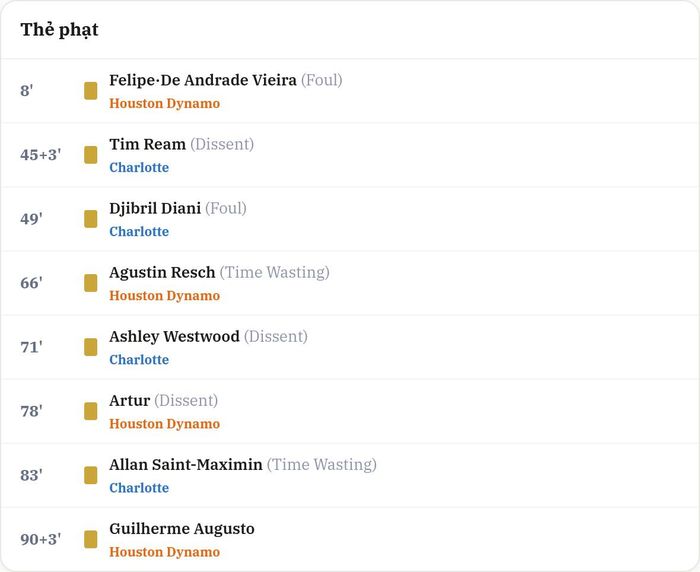Image resolution: width=700 pixels, height=572 pixels.
Task: Open Houston Dynamo link under Agustin Resch
Action: [x=164, y=296]
